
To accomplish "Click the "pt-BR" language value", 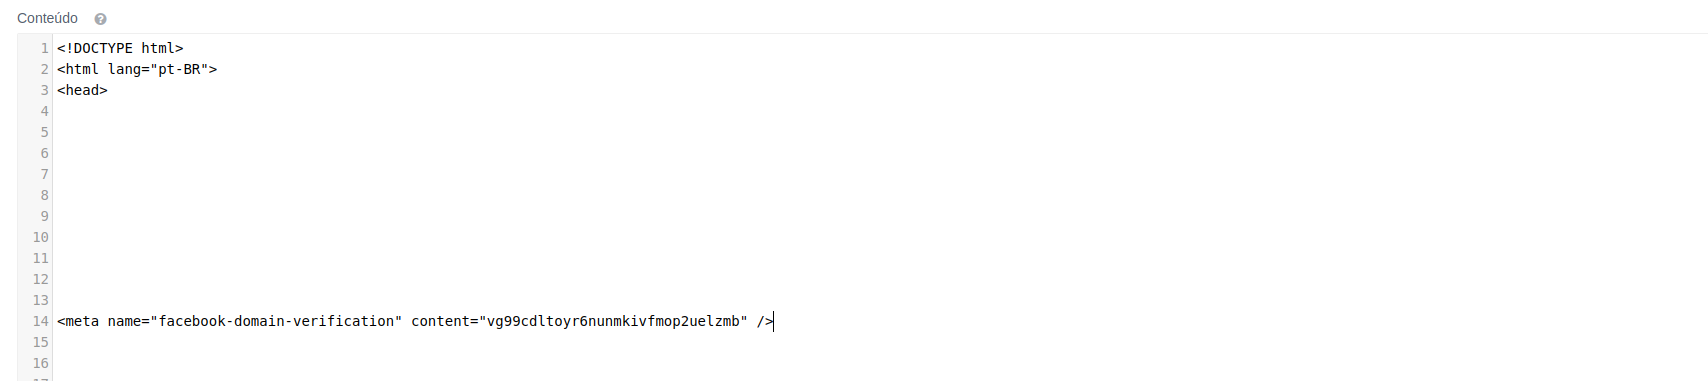I will click(180, 69).
